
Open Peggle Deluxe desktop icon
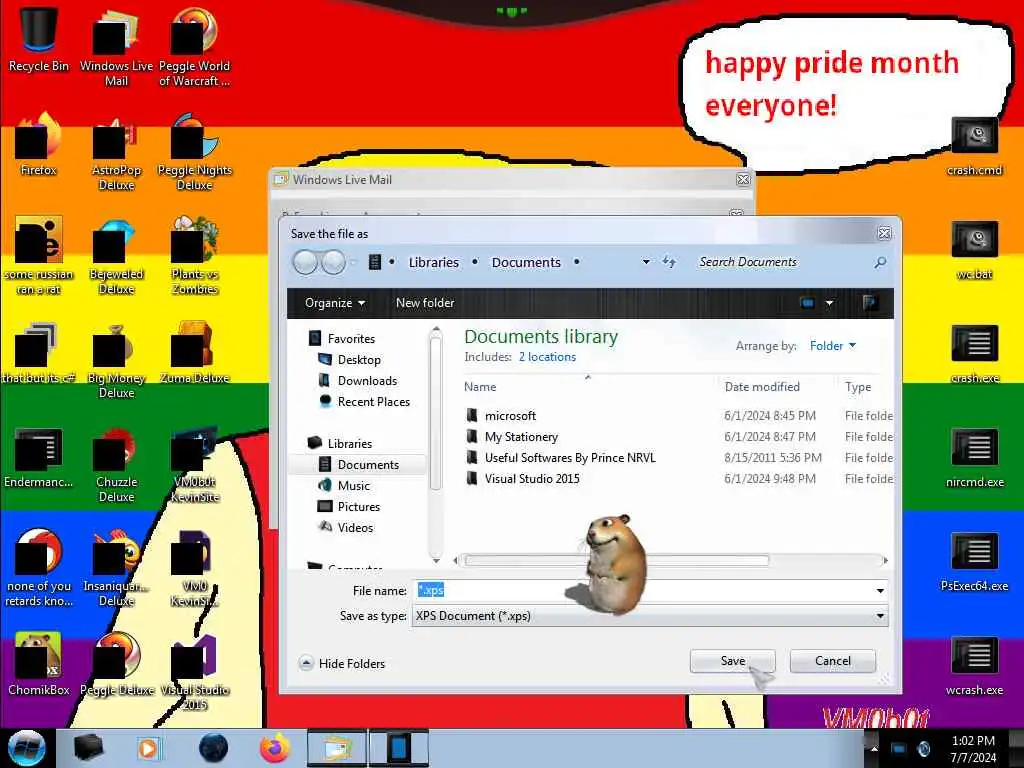pyautogui.click(x=116, y=664)
